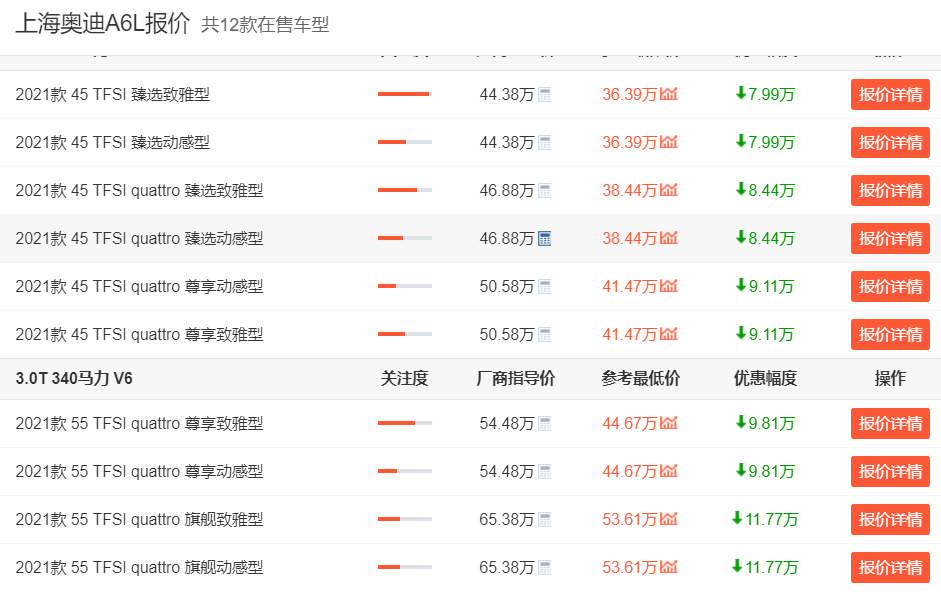View price trend chart for 45 TFSI 臻选致雅型
Viewport: 941px width, 602px height.
(669, 94)
